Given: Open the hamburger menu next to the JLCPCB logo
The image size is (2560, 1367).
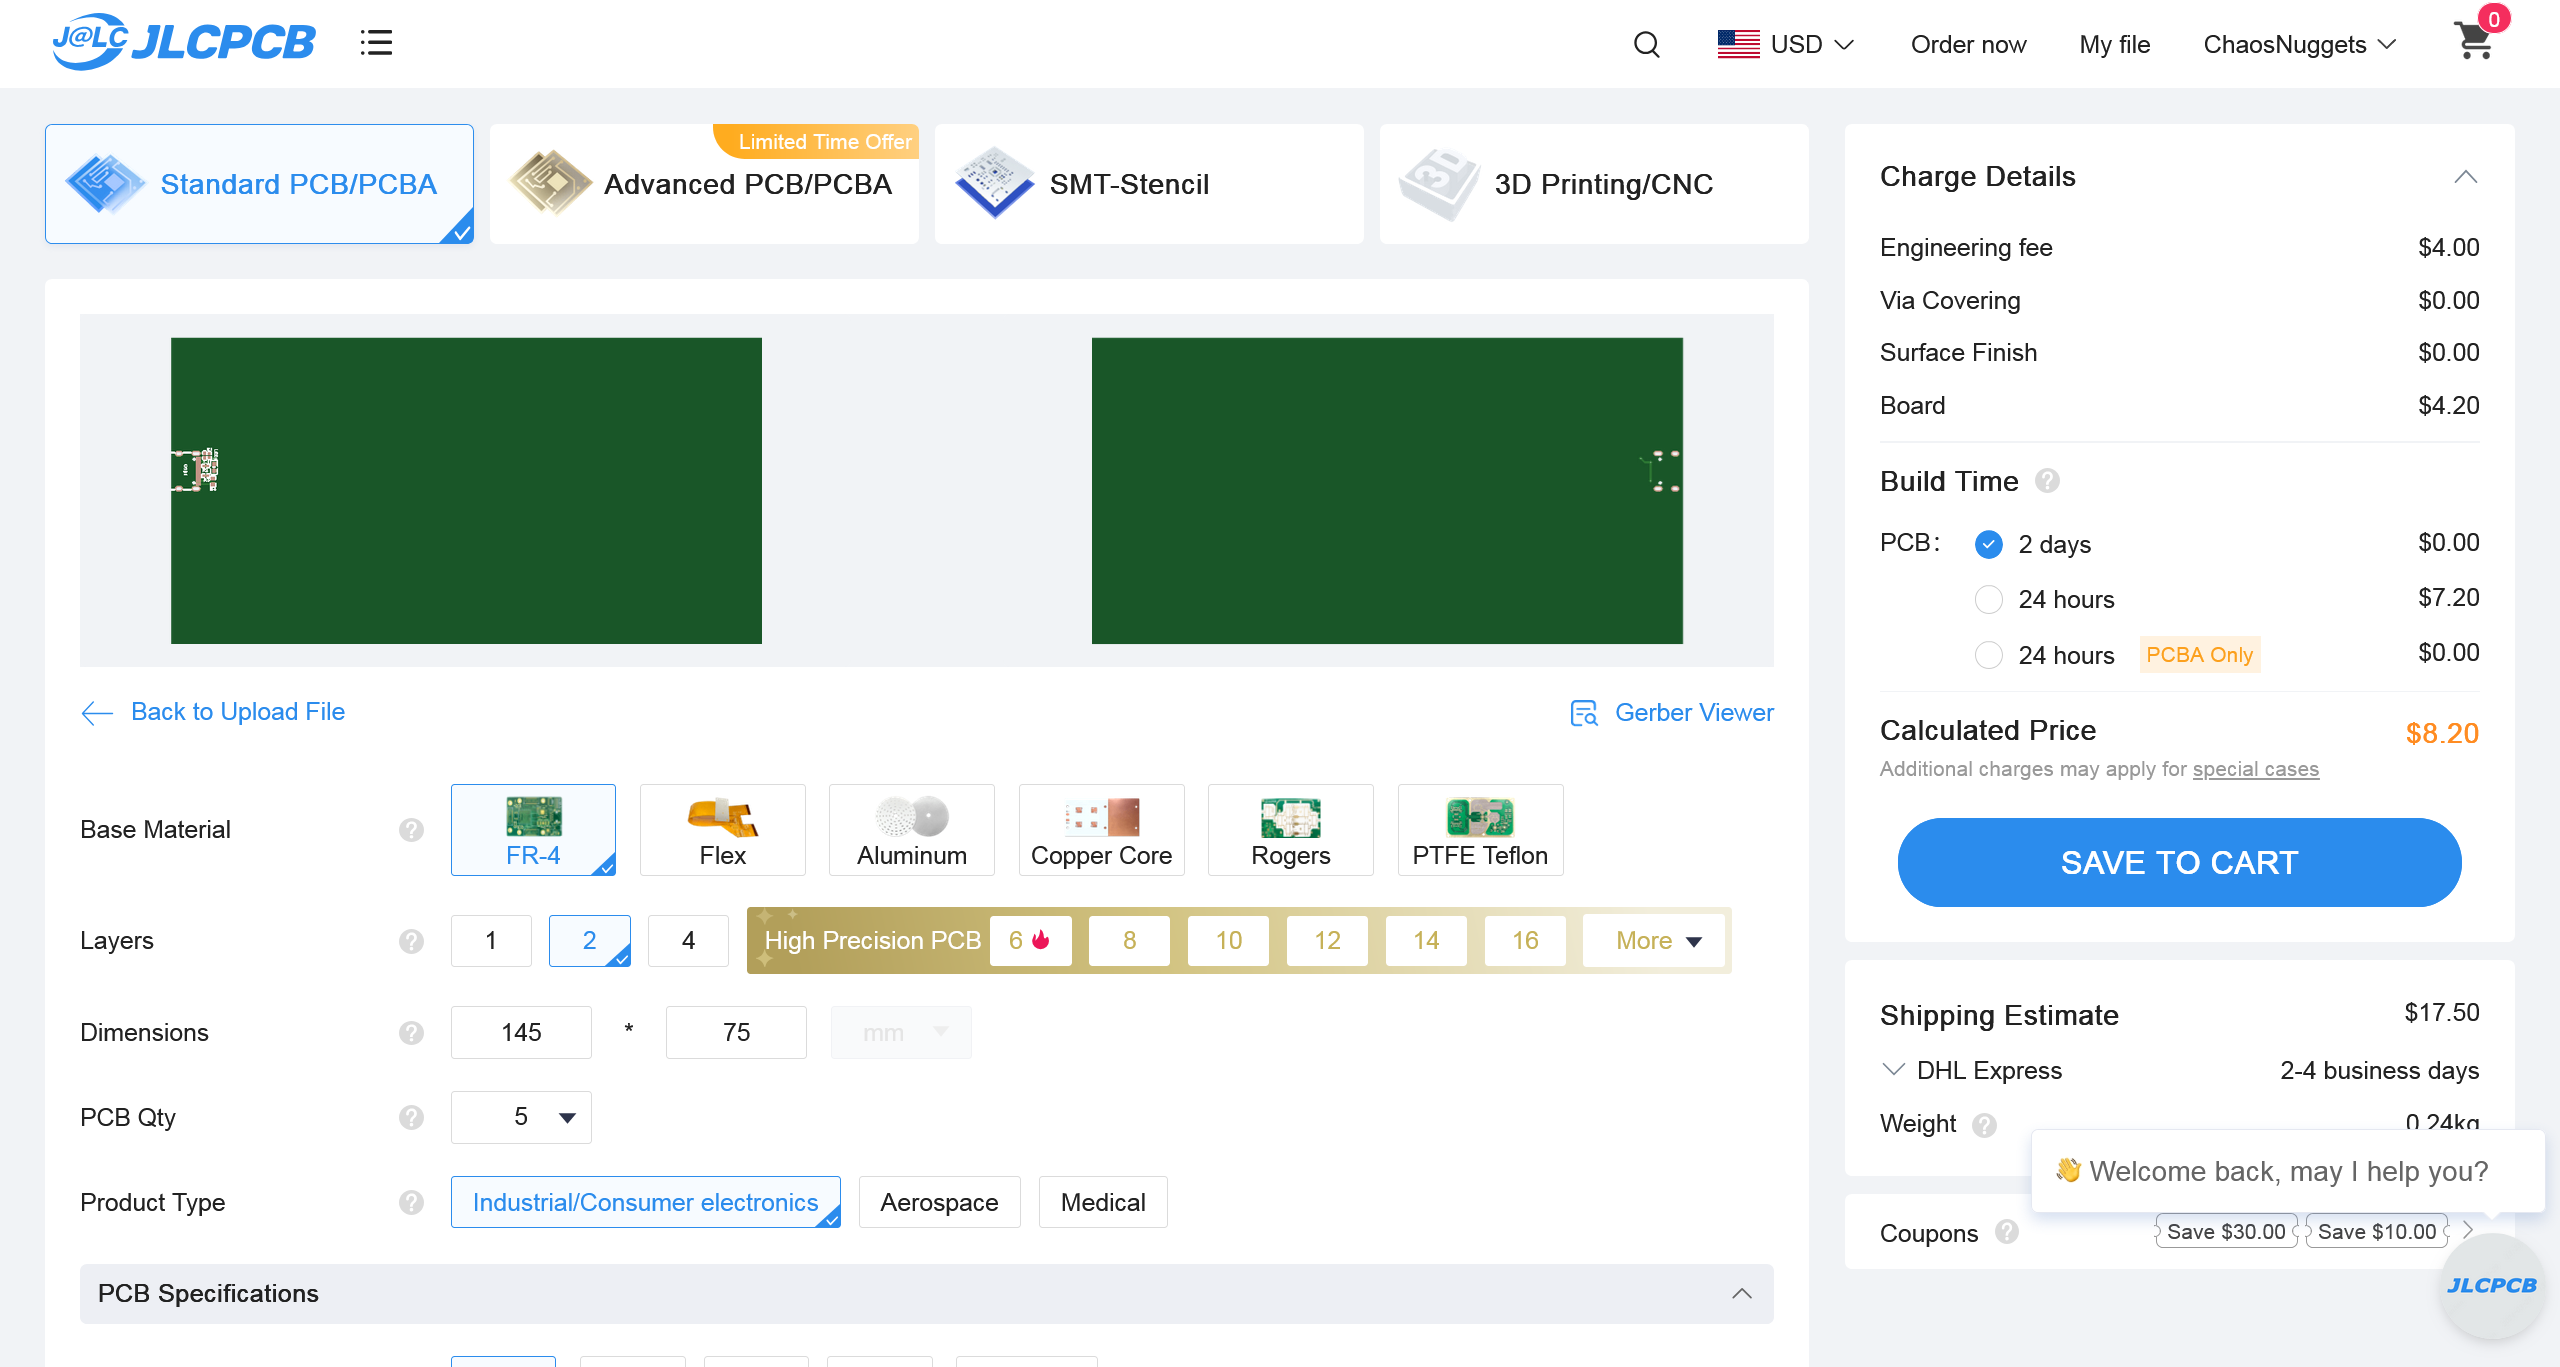Looking at the screenshot, I should tap(376, 43).
